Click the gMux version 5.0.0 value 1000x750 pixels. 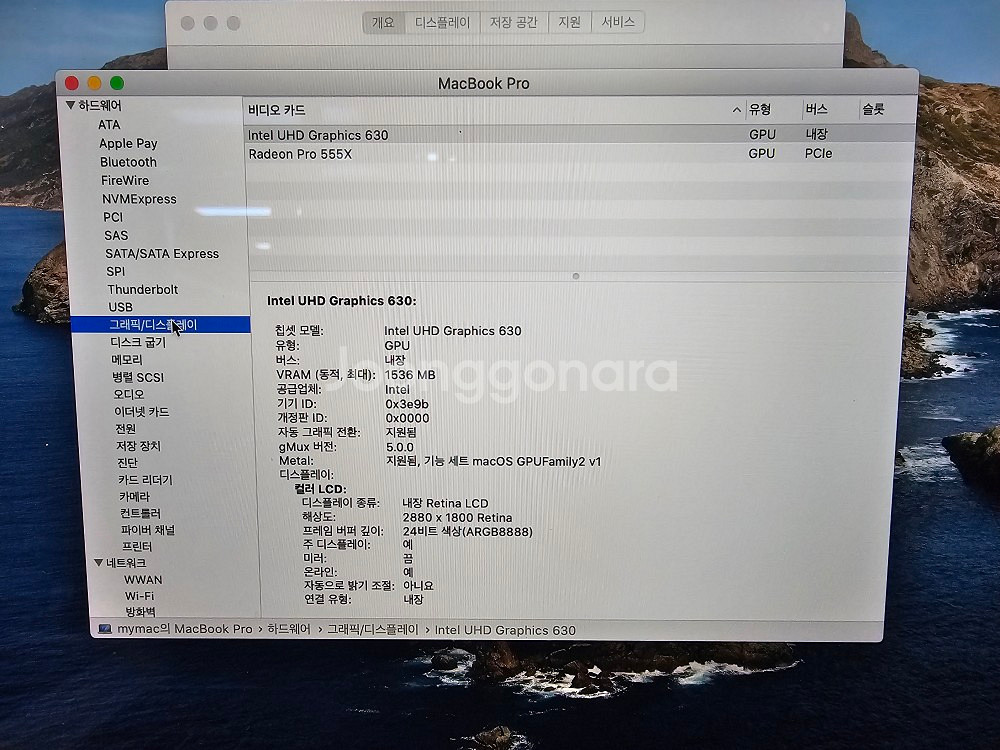tap(400, 447)
